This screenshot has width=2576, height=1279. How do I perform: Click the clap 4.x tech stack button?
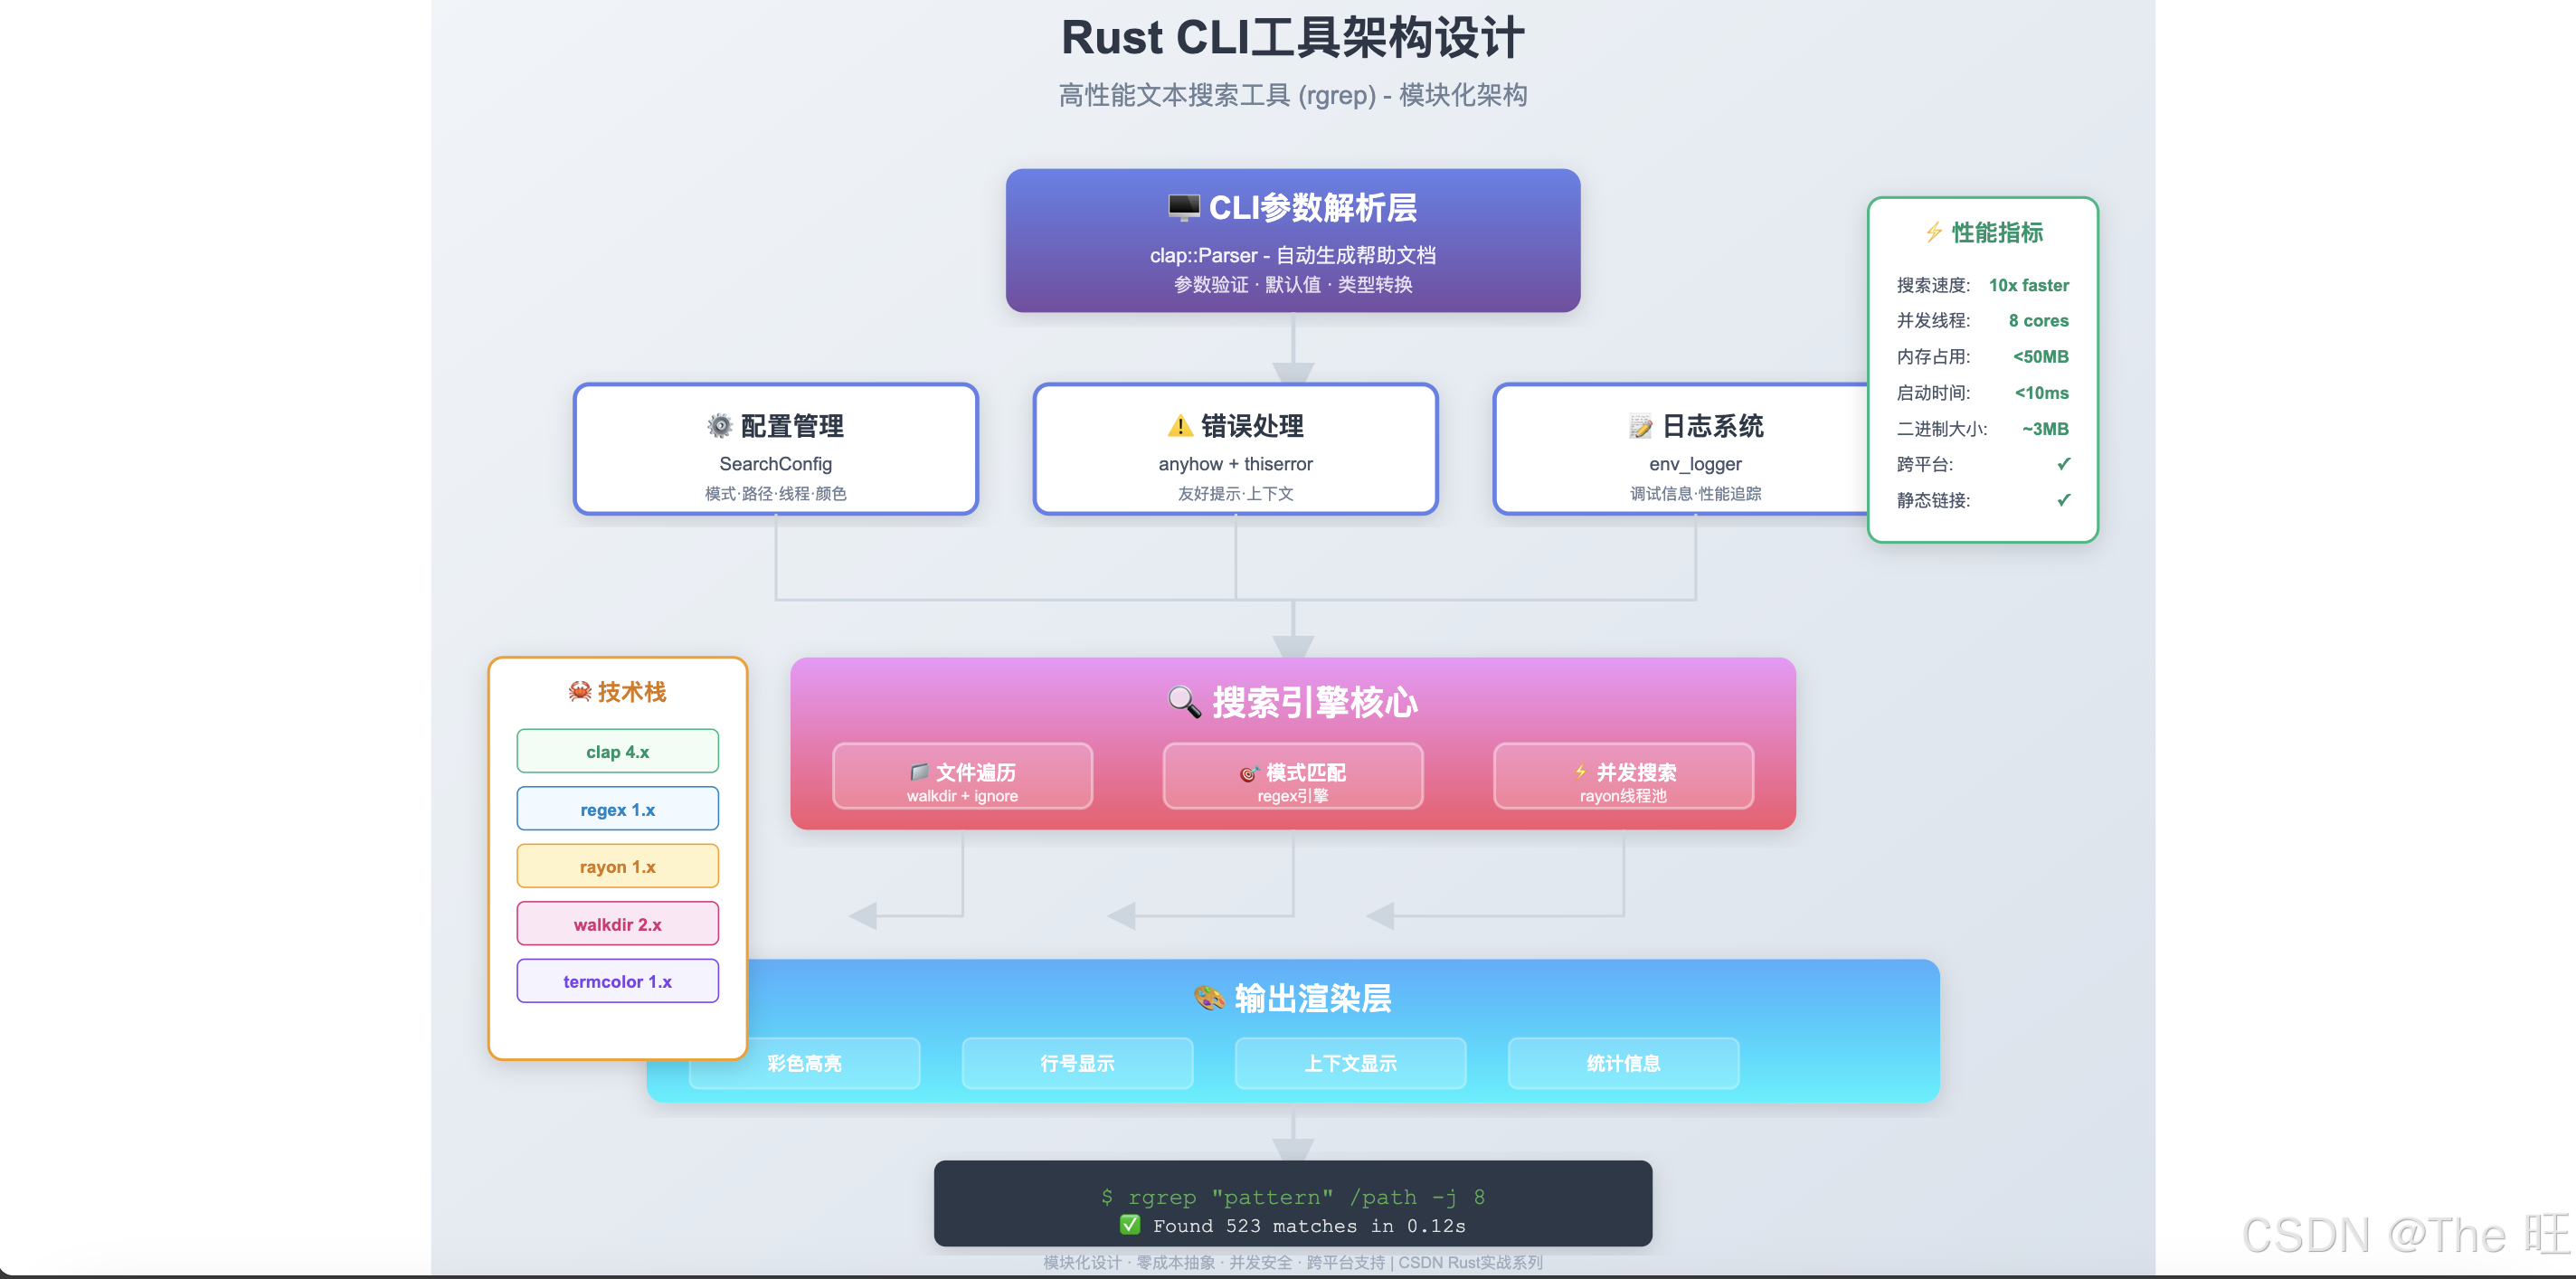(x=617, y=751)
